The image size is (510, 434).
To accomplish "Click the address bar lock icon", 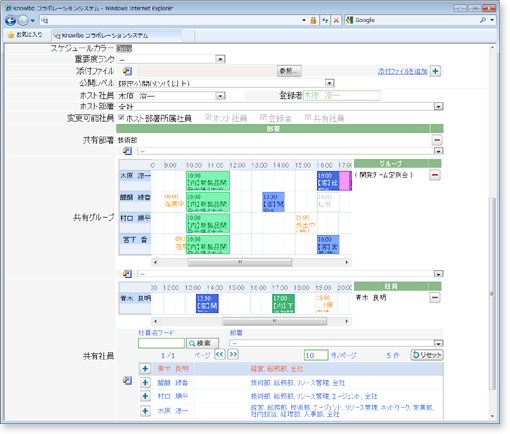I will coord(313,20).
